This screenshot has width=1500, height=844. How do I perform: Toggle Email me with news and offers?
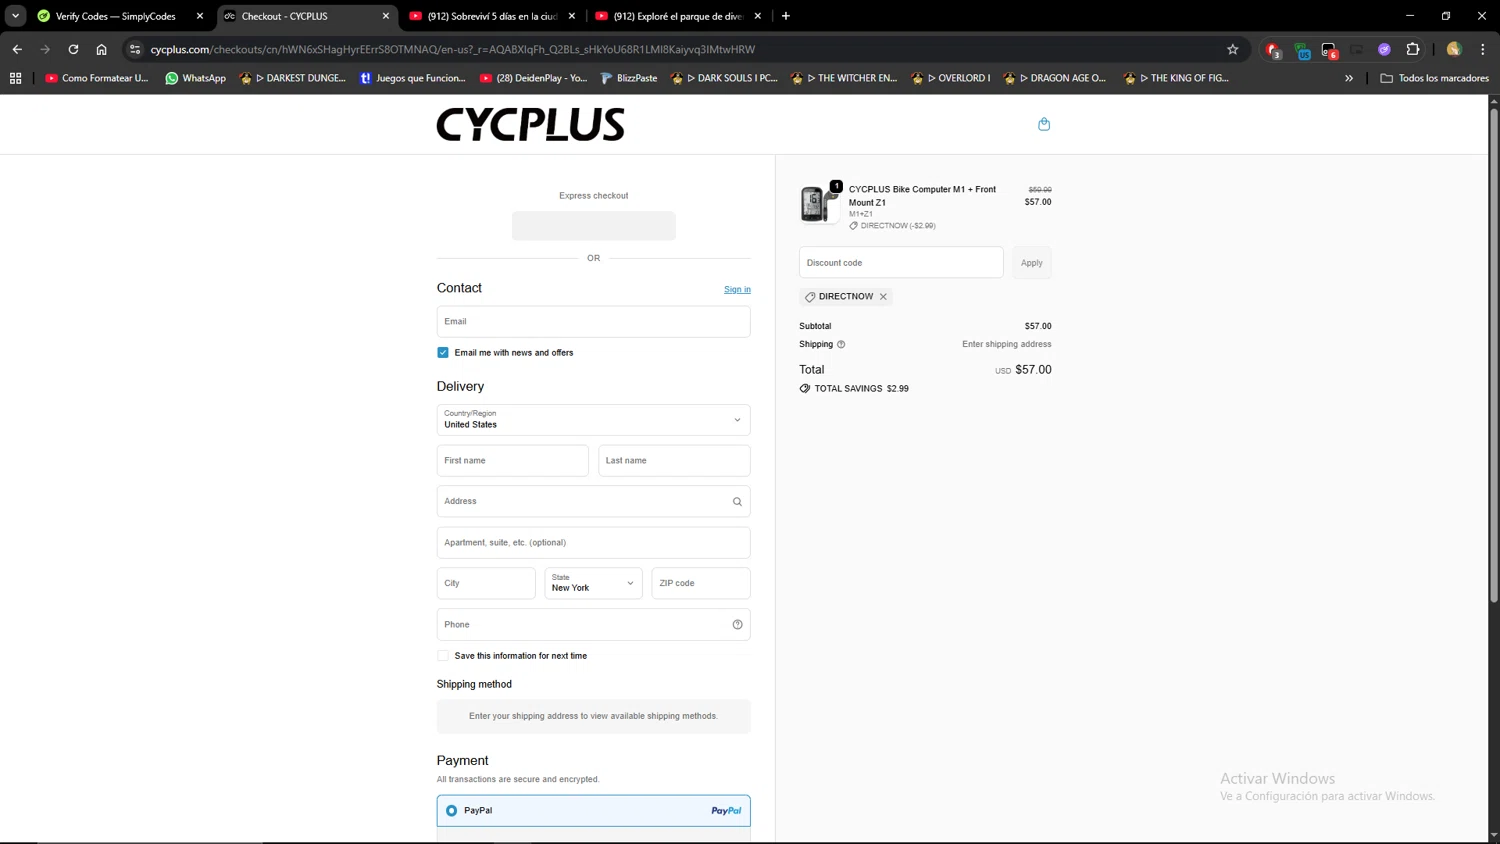443,353
